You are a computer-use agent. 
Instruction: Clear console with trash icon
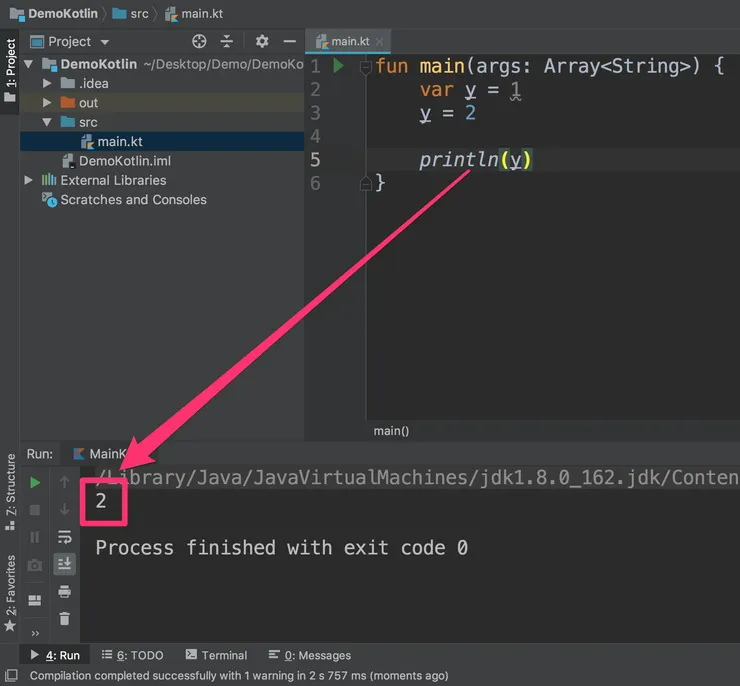65,619
